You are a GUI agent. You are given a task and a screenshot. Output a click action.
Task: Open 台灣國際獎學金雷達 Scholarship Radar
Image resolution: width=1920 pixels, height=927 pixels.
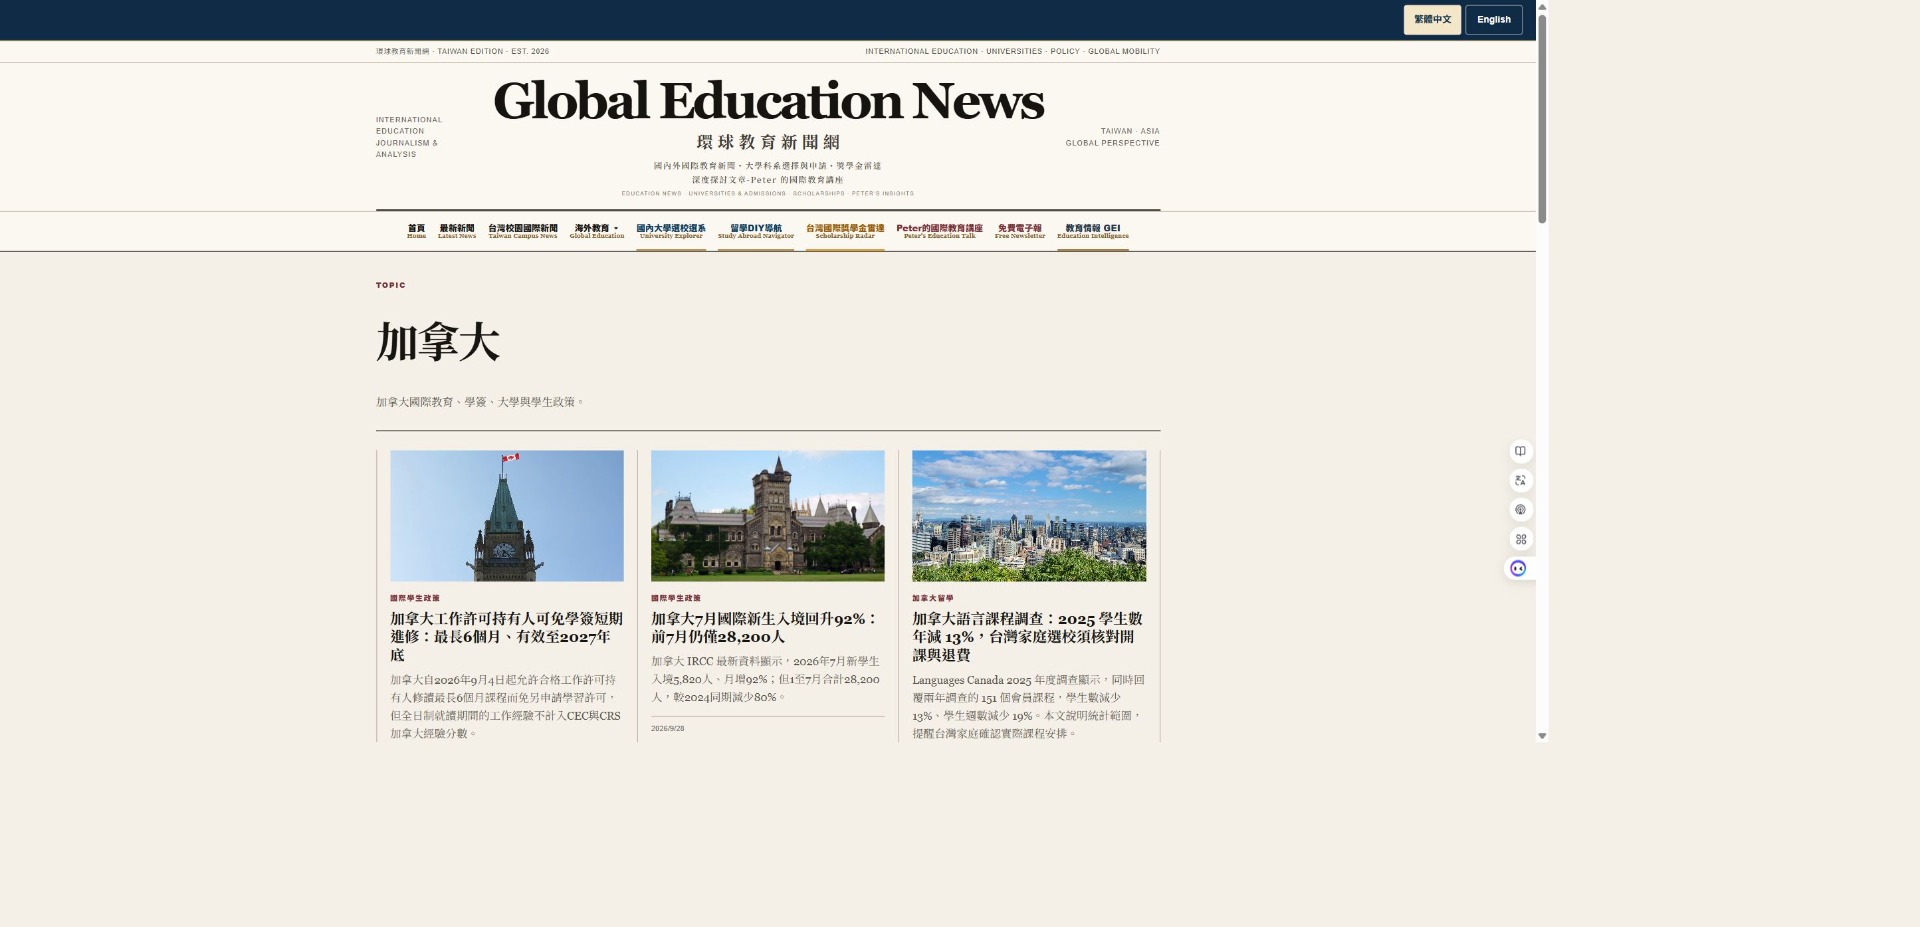click(845, 231)
